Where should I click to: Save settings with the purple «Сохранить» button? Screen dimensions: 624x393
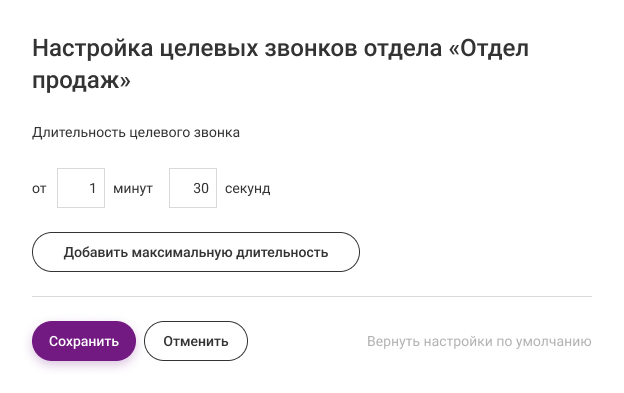coord(84,341)
